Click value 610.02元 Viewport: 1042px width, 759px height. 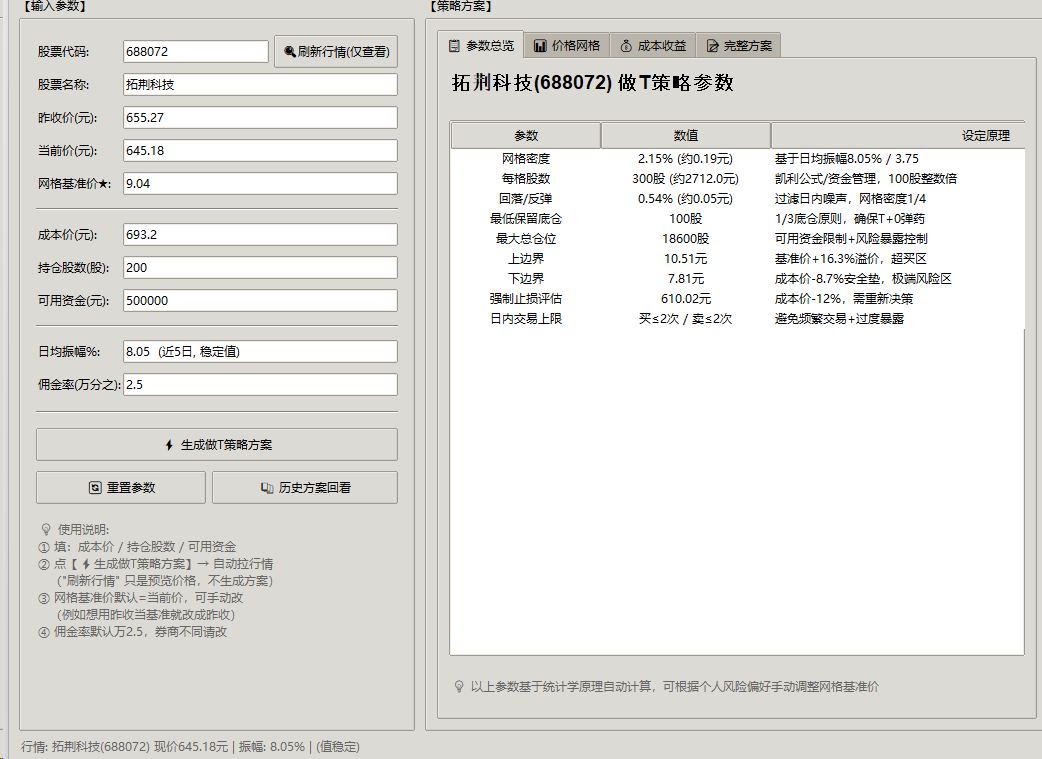685,298
